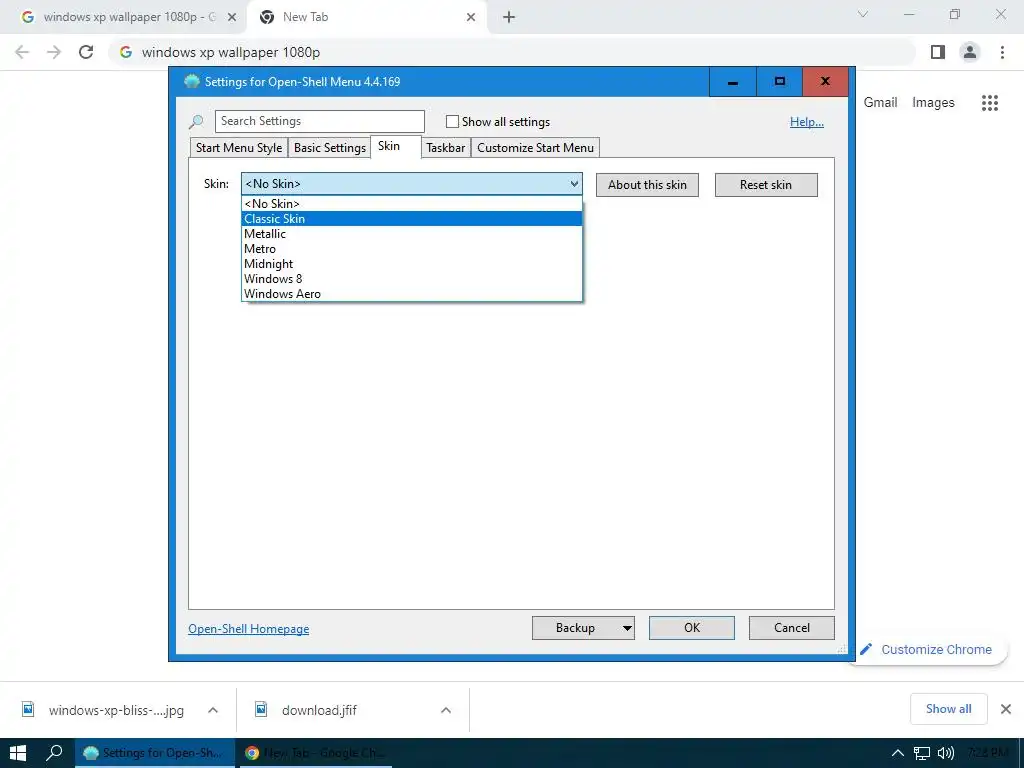Close the windows xp wallpaper tab

[x=232, y=17]
